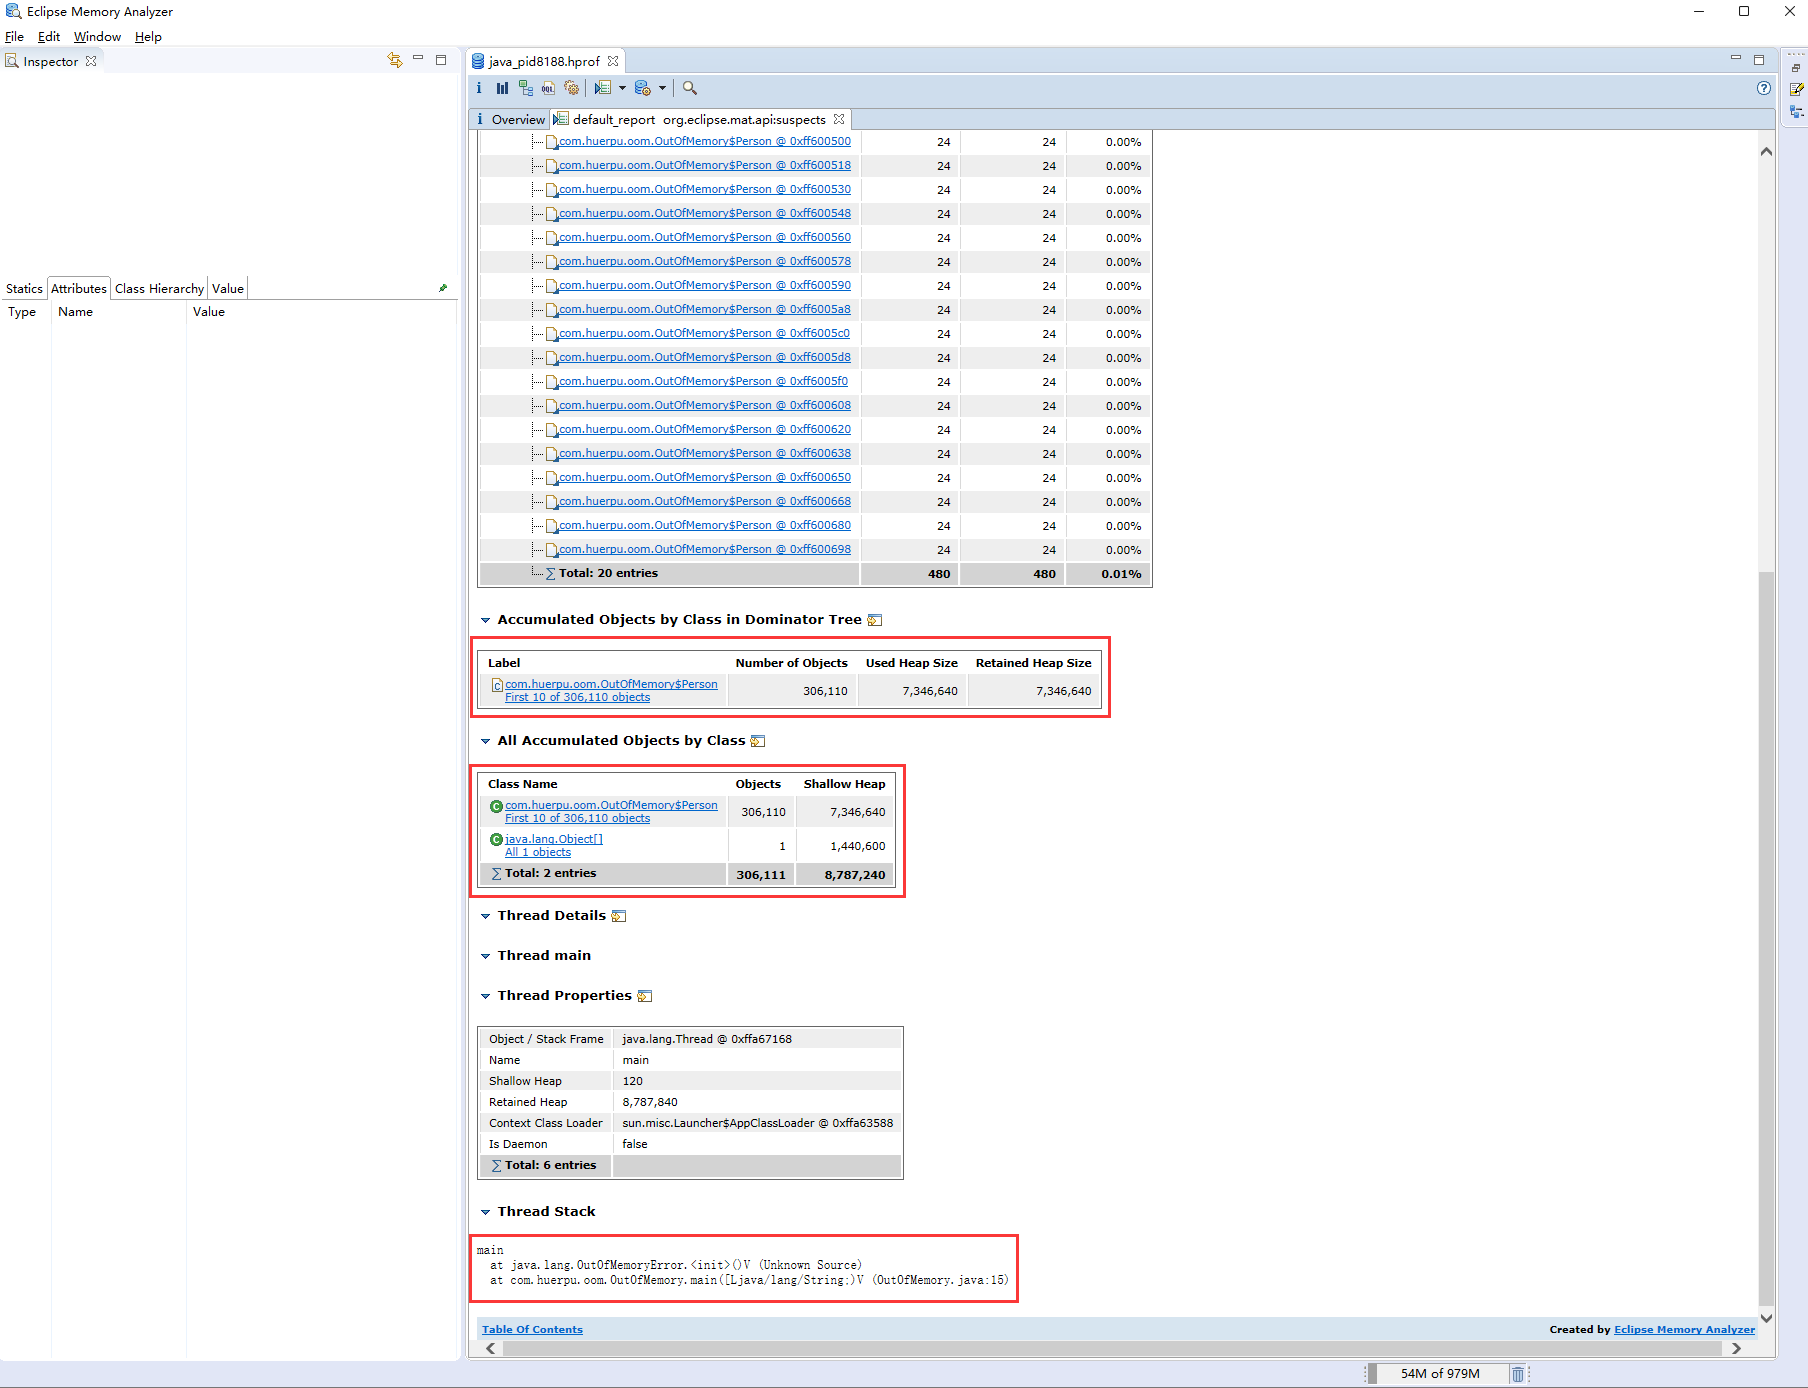Click the Find Object by Address magnifier
Viewport: 1808px width, 1388px height.
[690, 88]
